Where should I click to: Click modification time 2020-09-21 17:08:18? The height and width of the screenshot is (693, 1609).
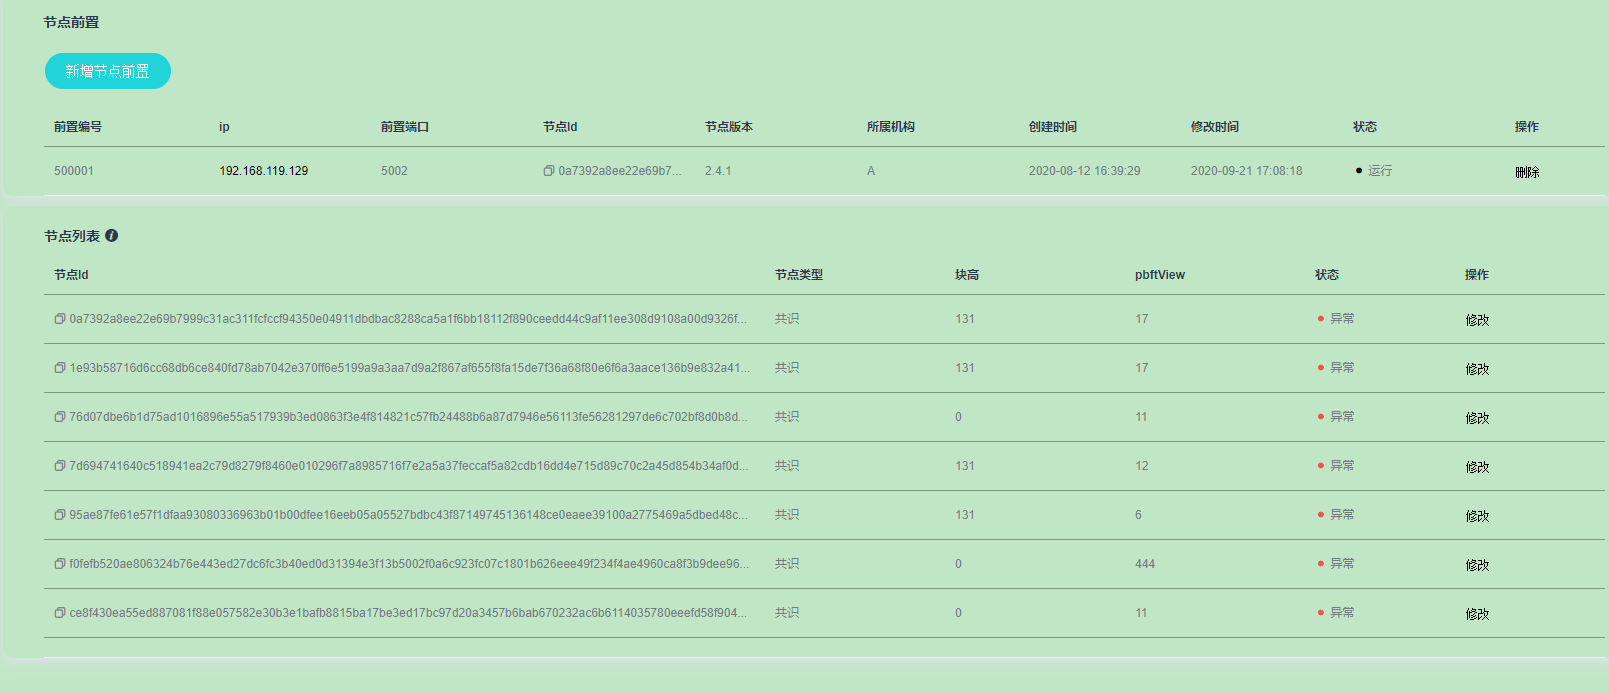[1247, 171]
